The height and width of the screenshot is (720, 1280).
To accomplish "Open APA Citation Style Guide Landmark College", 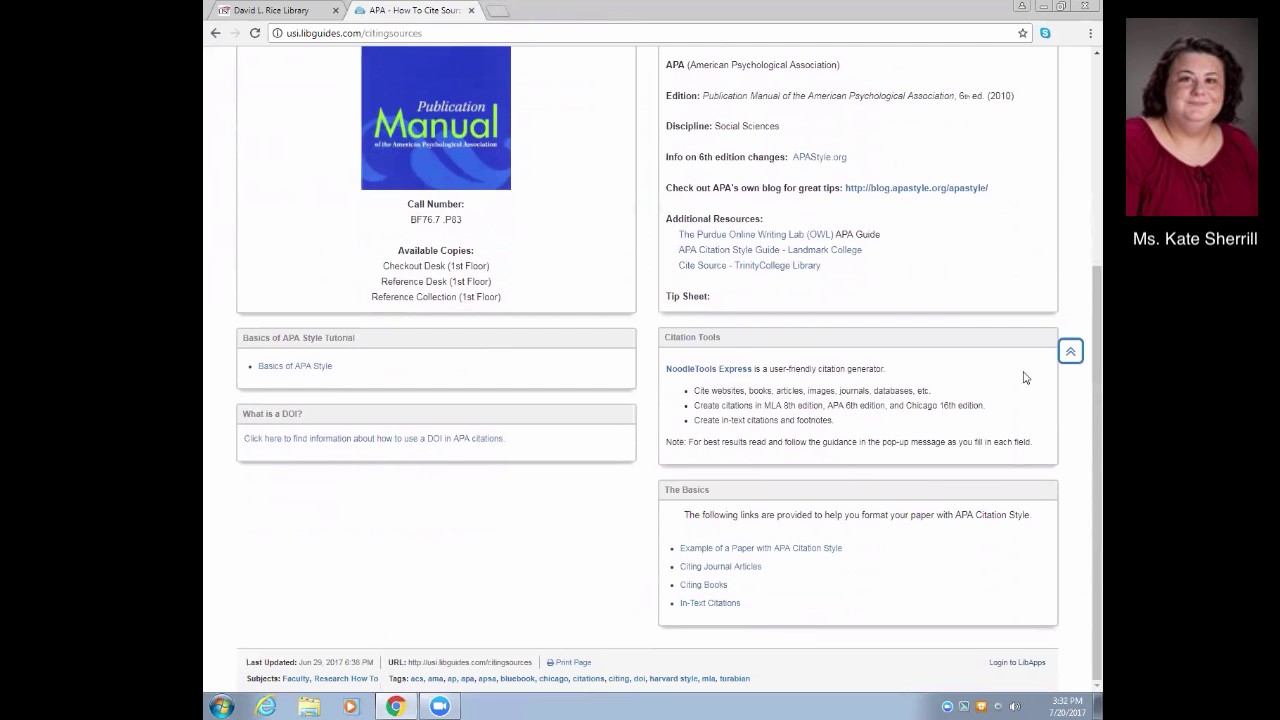I will pos(770,250).
